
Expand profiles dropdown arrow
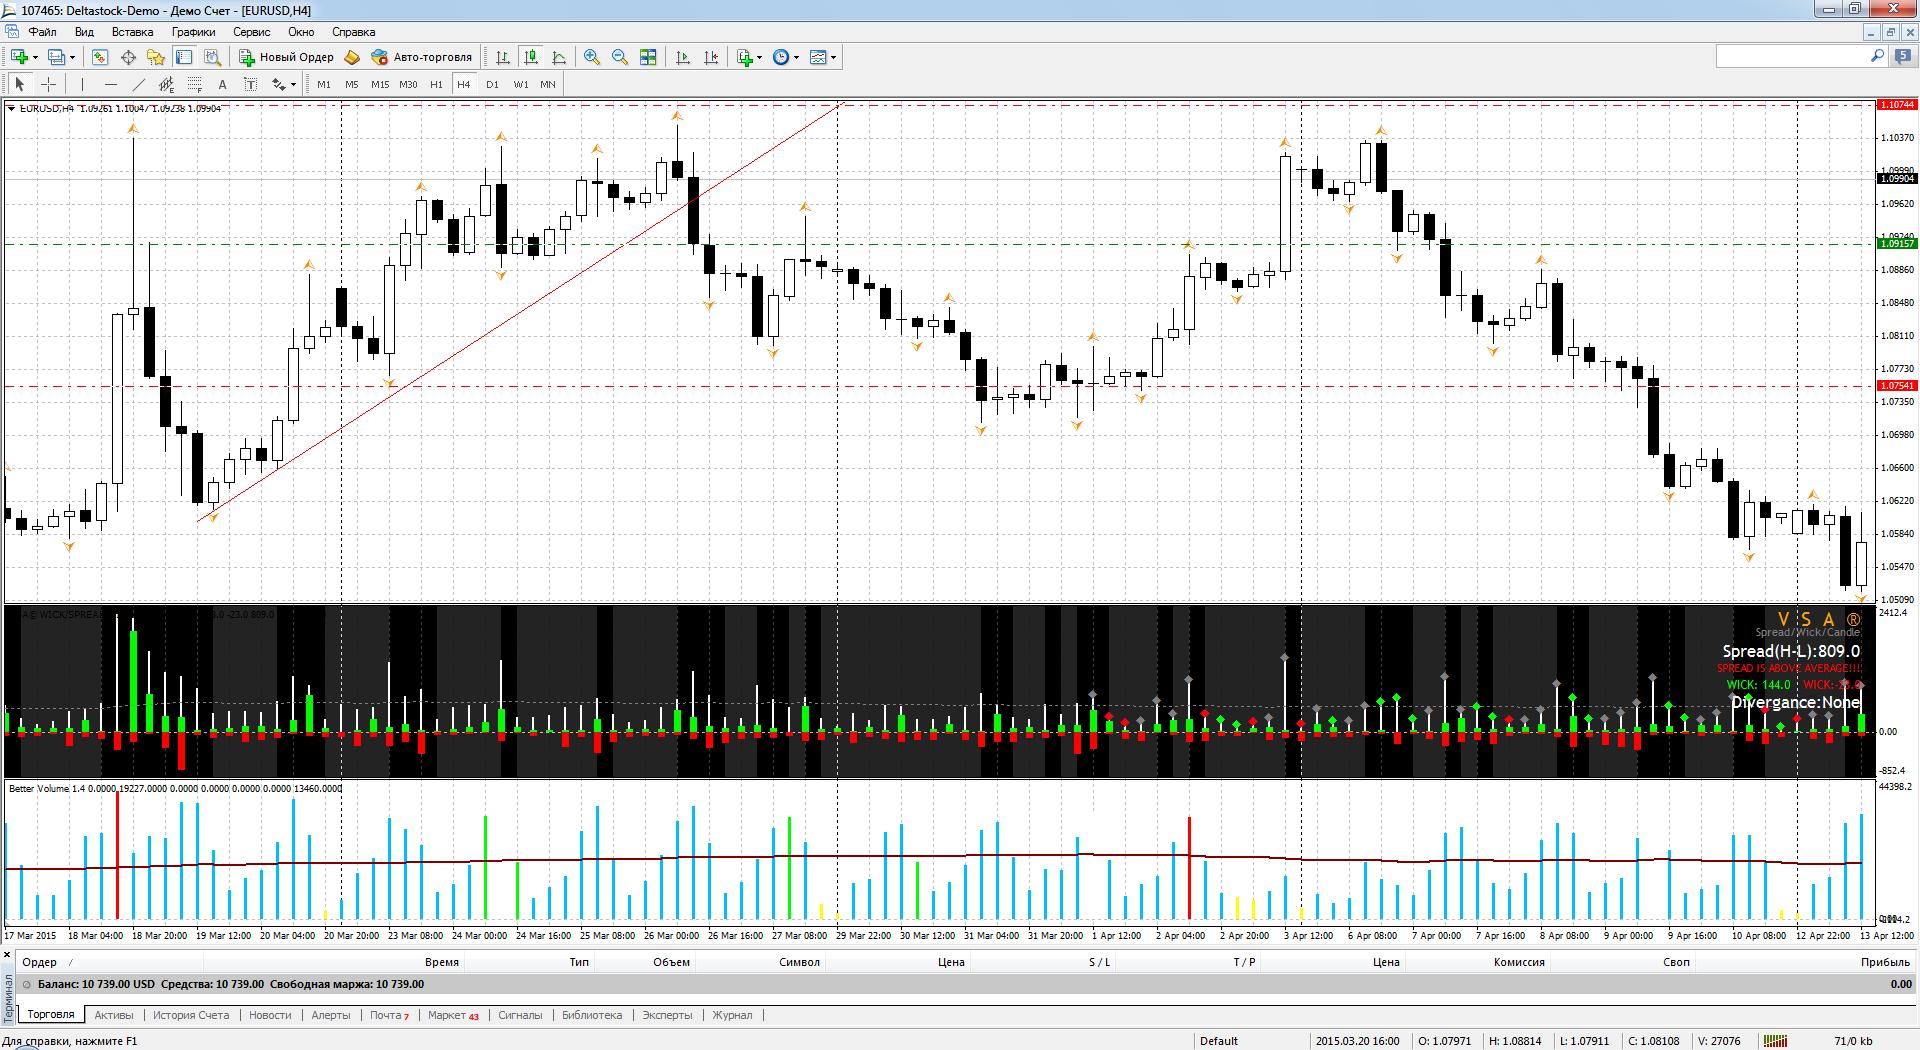[73, 57]
